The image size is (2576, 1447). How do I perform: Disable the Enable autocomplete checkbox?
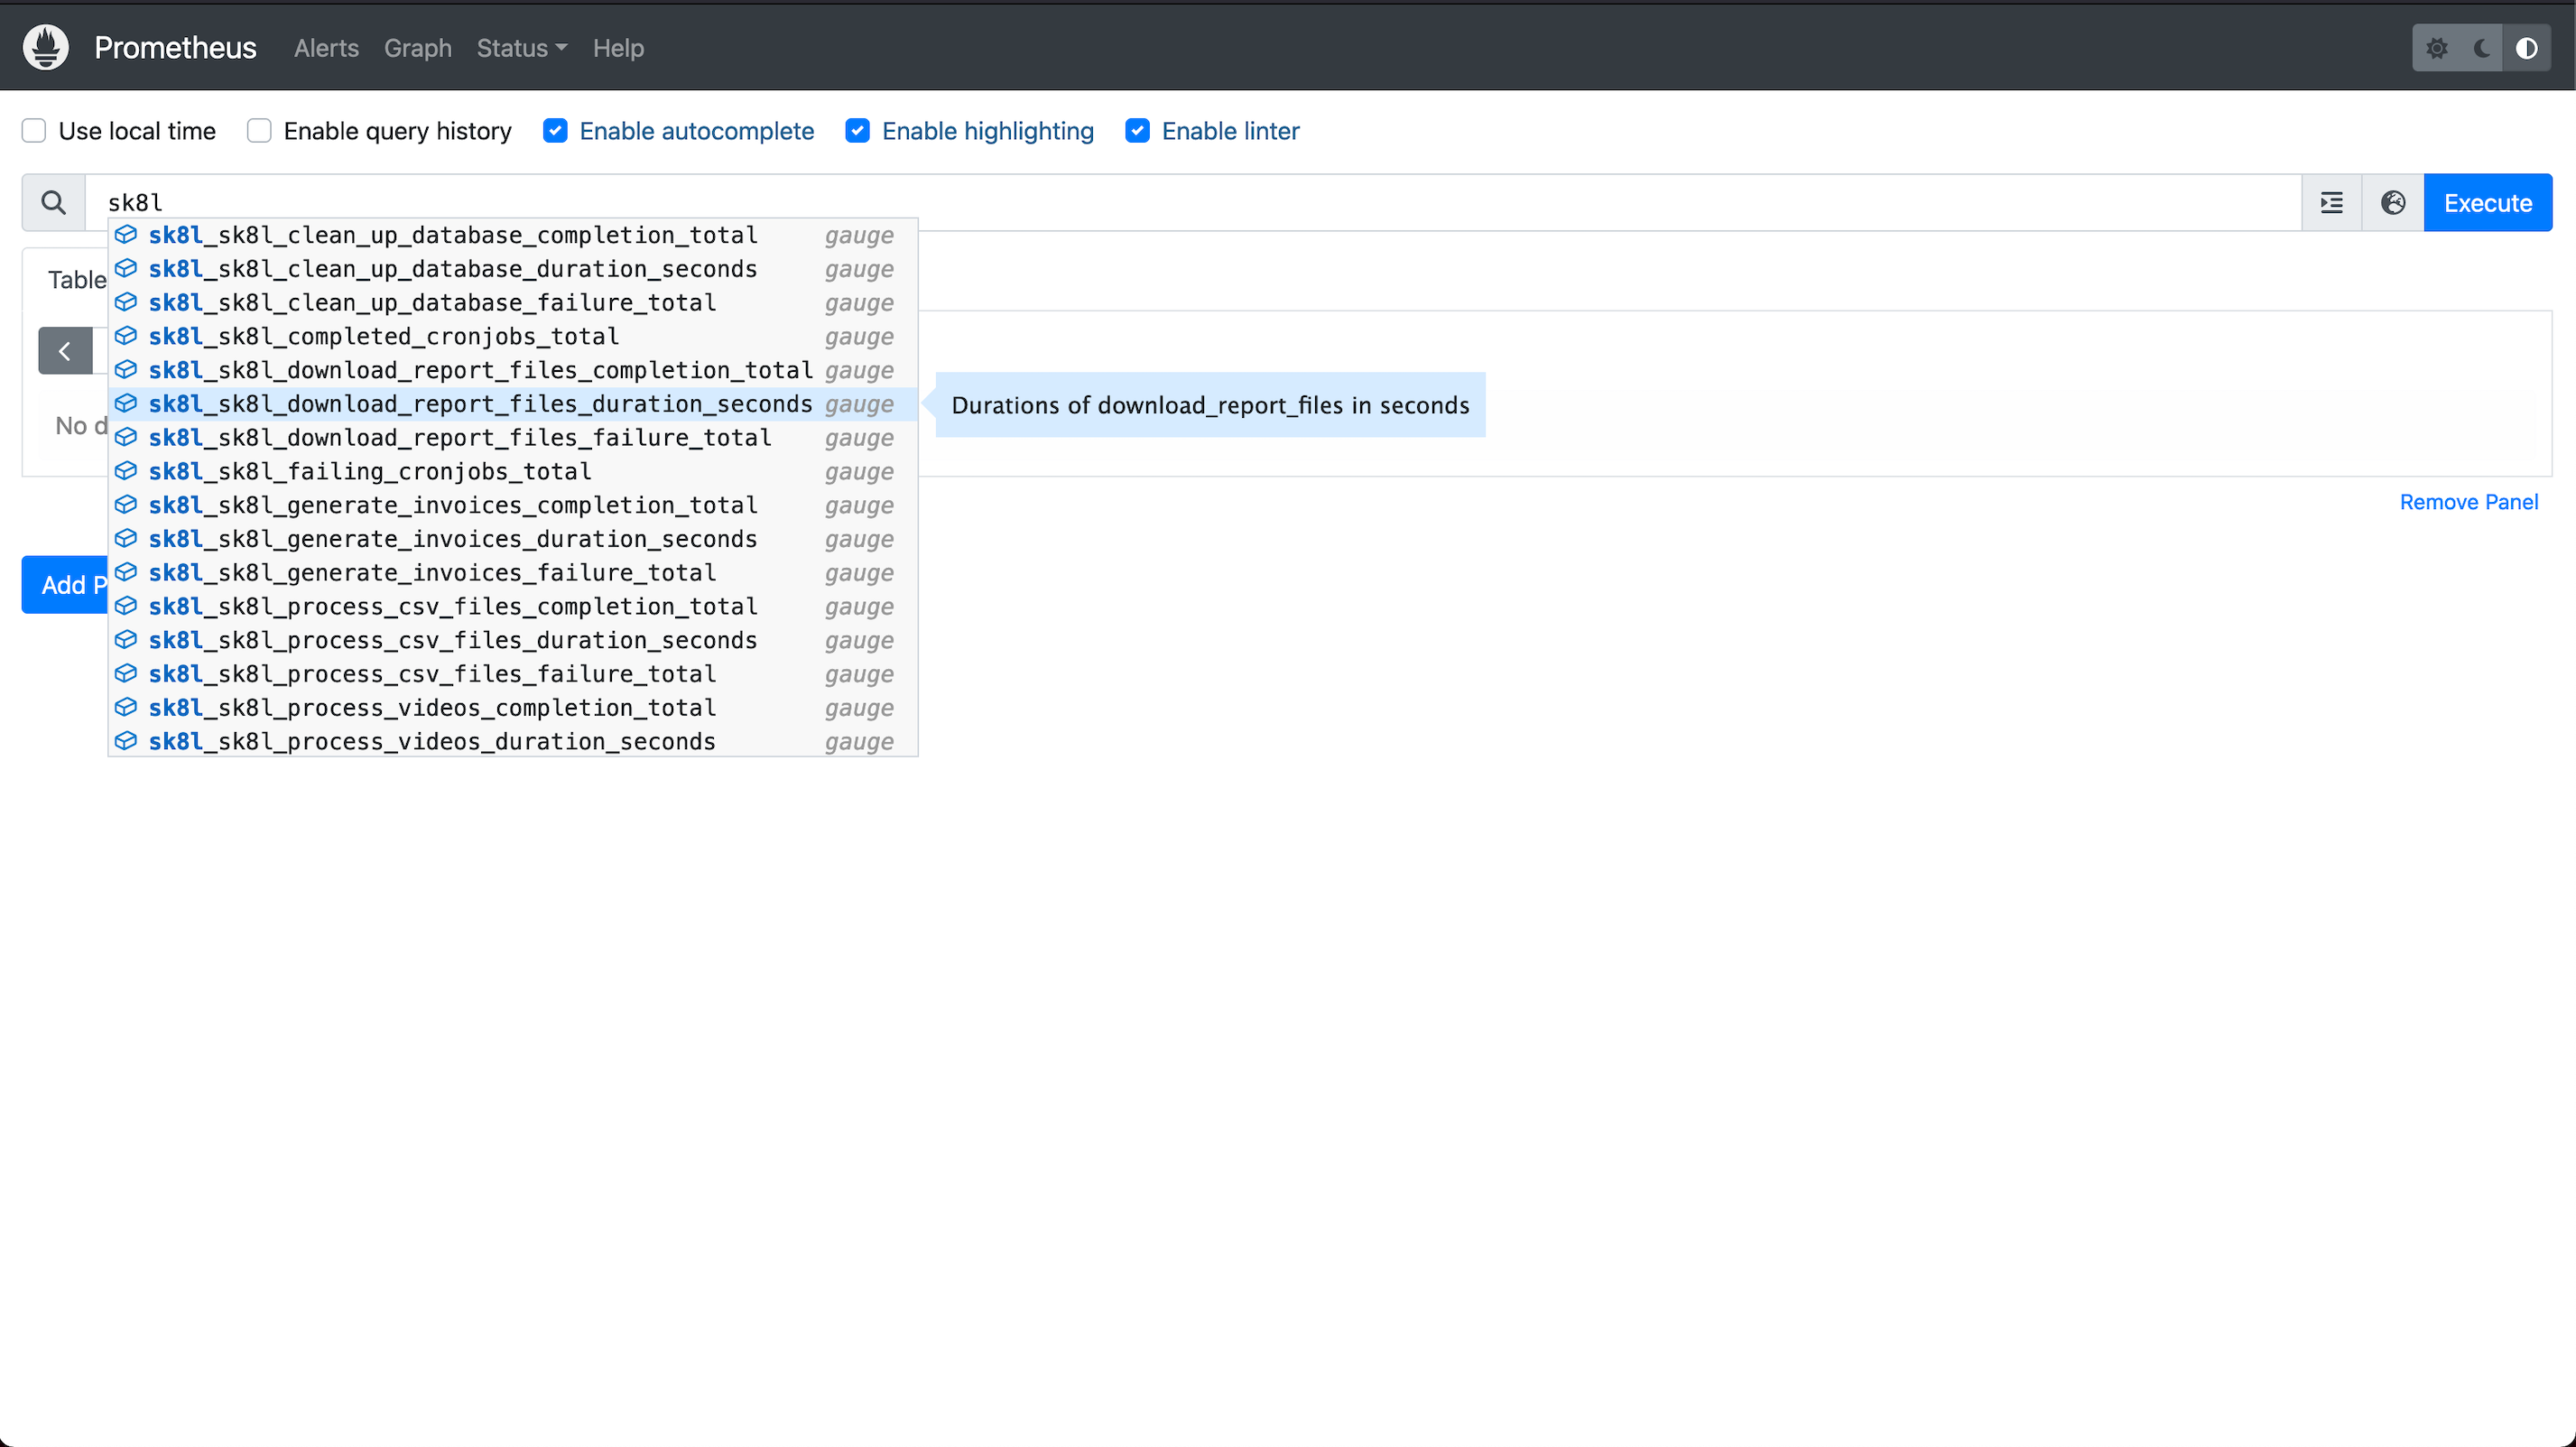tap(555, 131)
